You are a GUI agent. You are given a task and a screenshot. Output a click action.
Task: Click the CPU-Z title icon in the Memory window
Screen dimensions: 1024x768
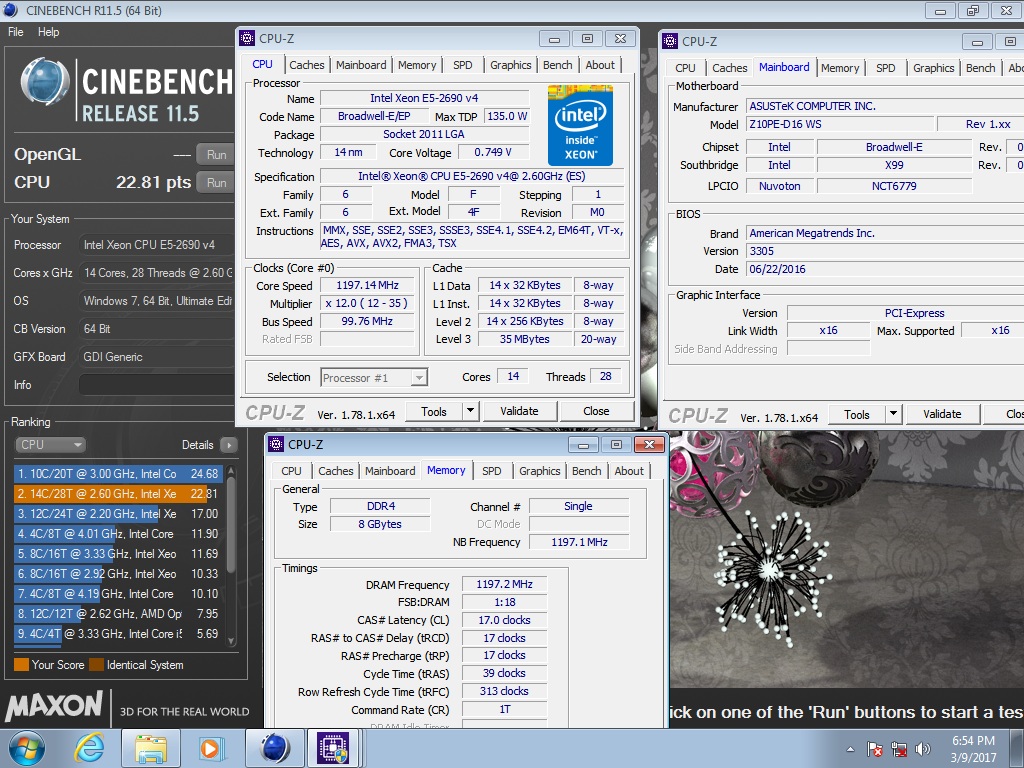point(276,444)
